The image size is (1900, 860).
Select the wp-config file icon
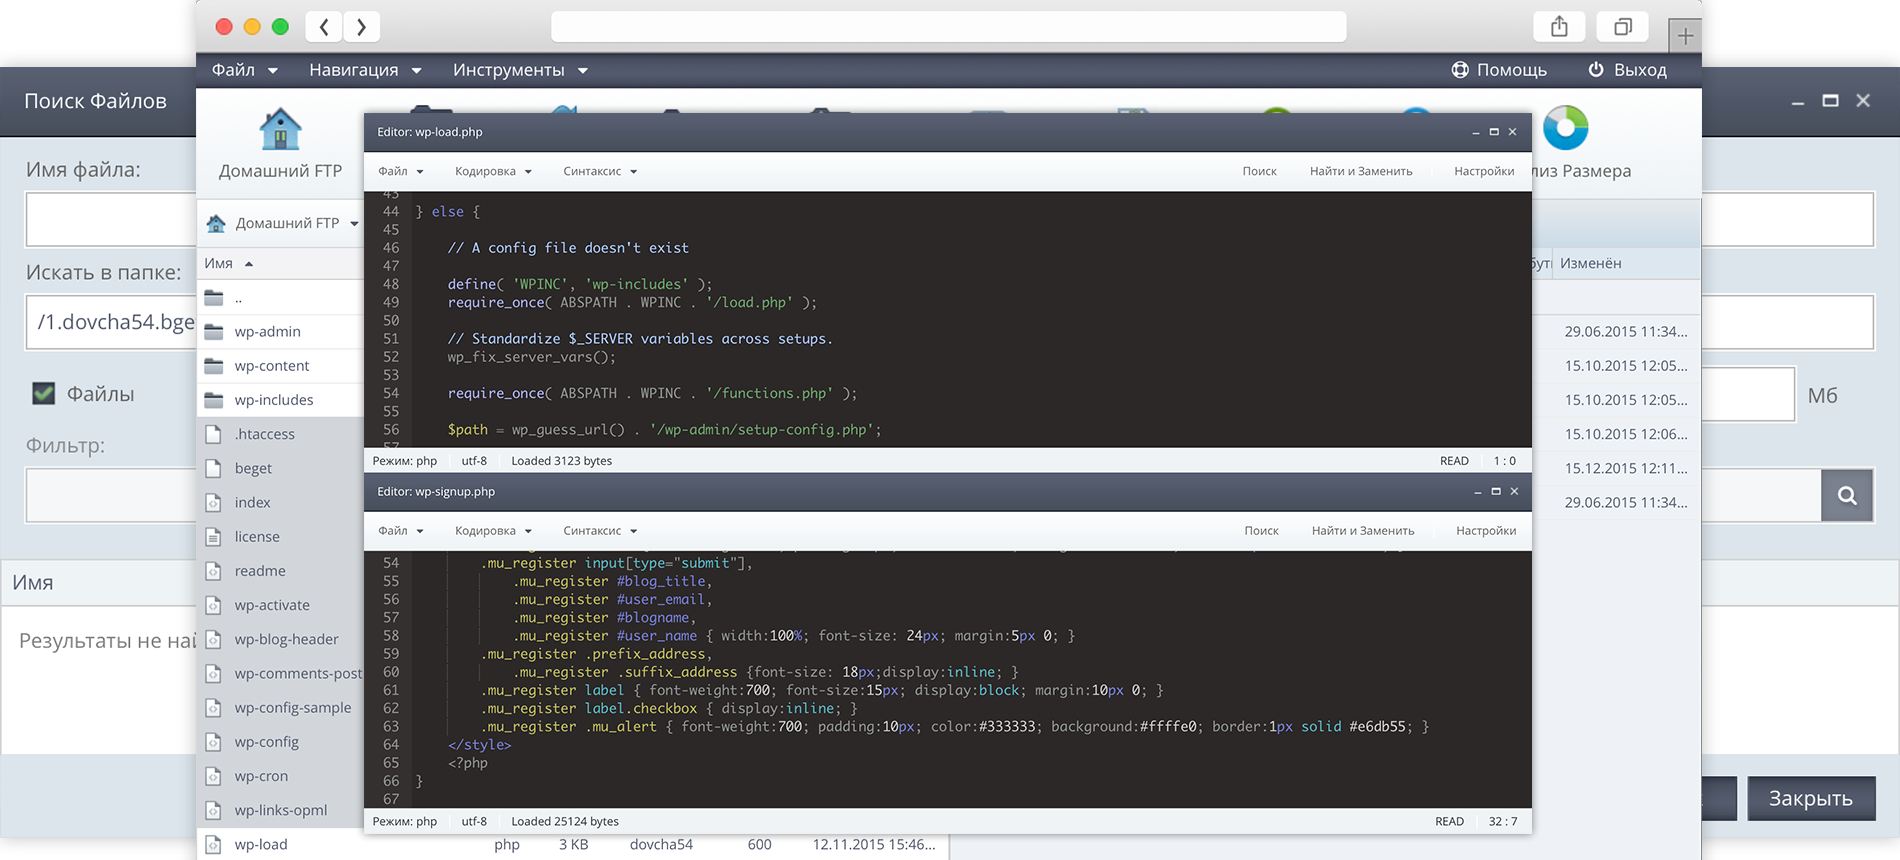click(213, 742)
